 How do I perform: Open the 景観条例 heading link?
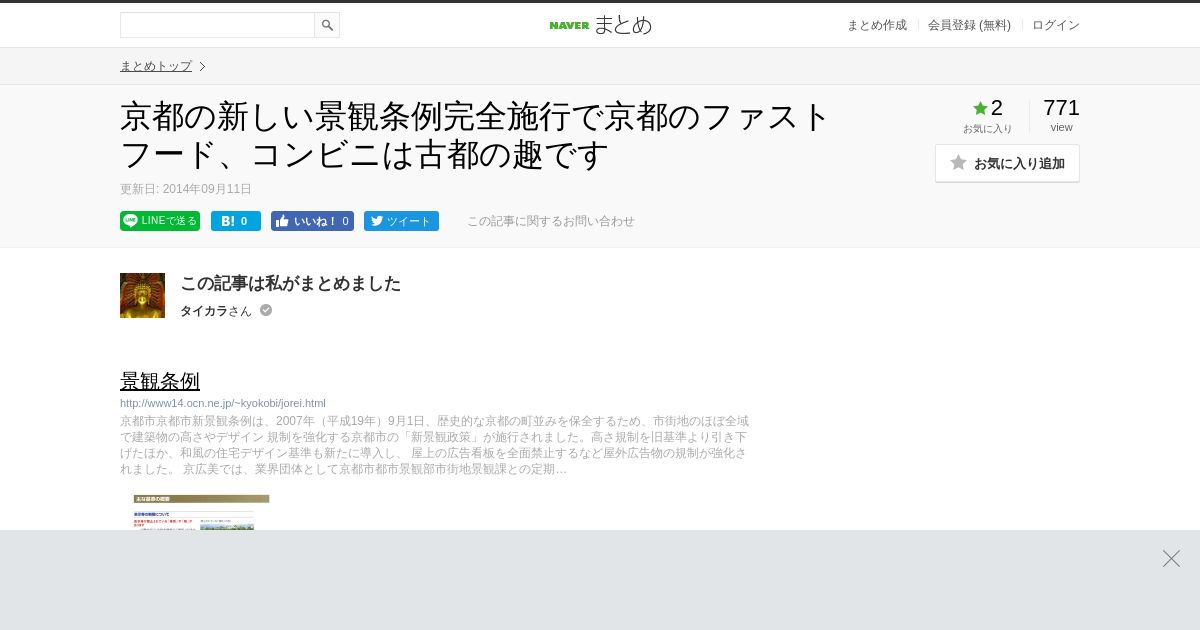point(160,381)
